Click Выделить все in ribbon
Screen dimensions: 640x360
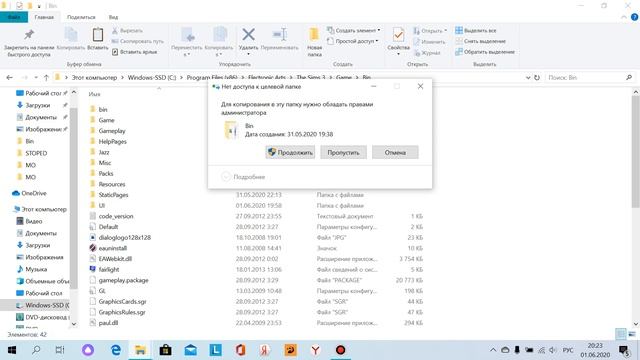476,31
